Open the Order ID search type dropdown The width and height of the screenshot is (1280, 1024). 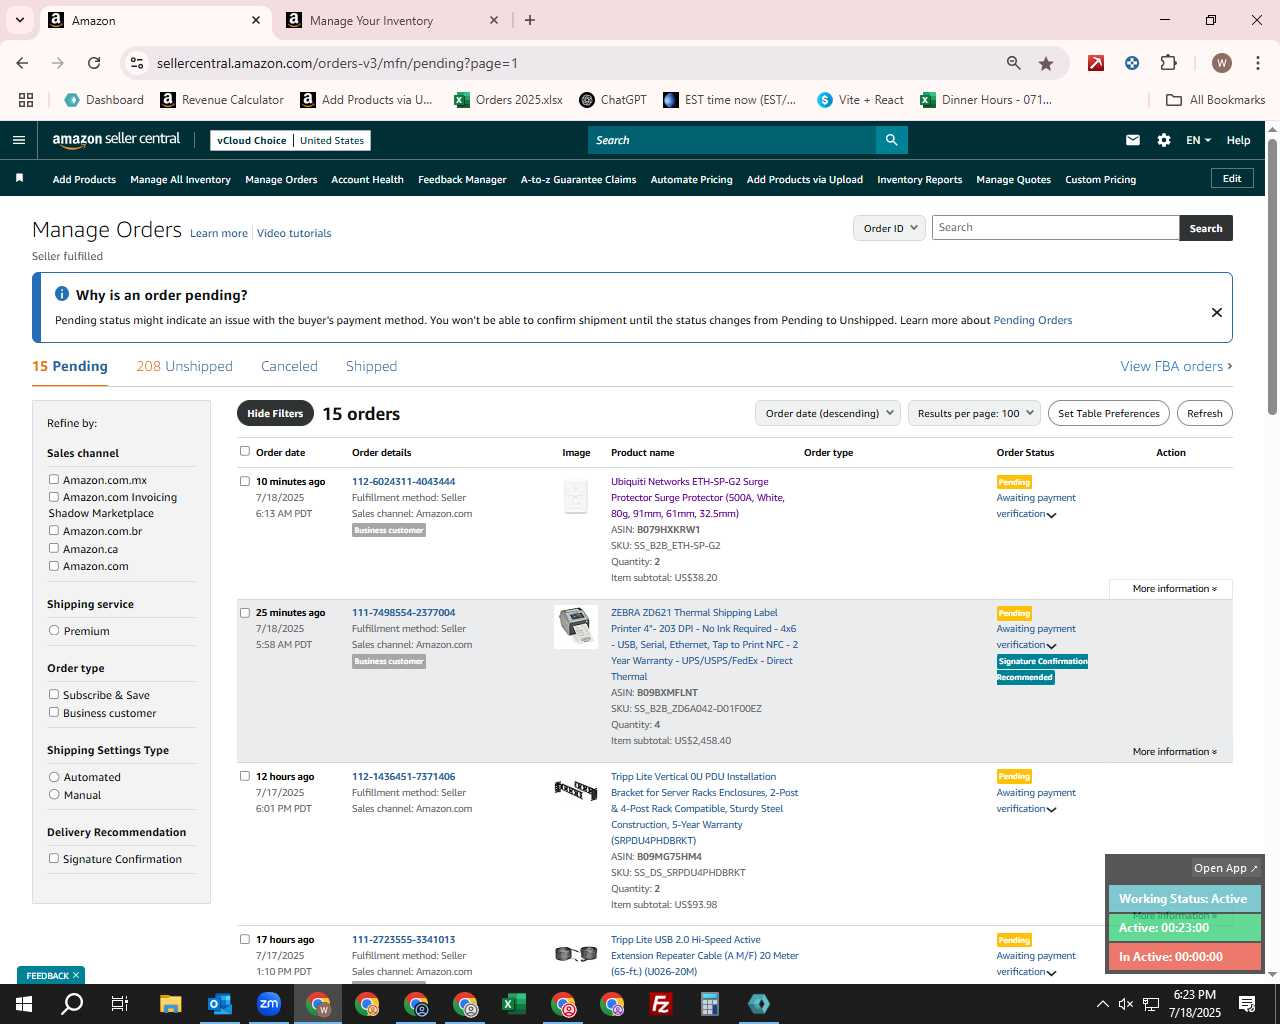(x=889, y=228)
